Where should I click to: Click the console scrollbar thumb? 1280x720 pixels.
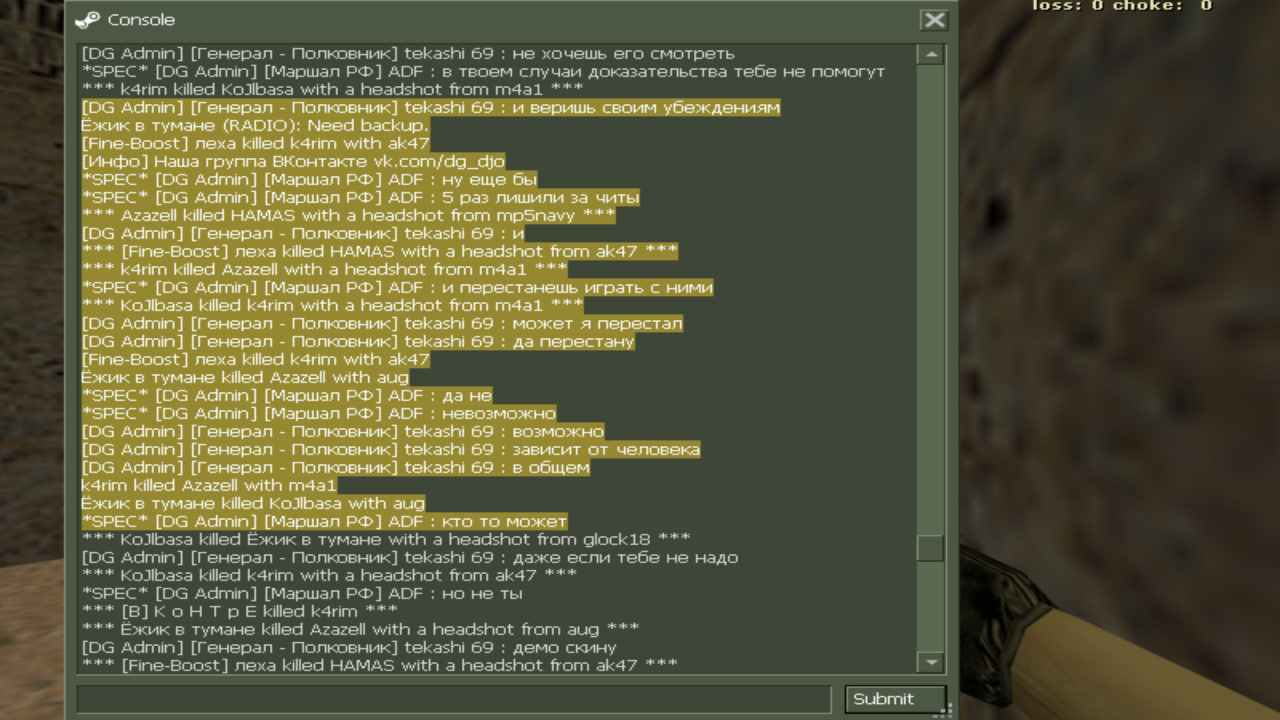(931, 548)
